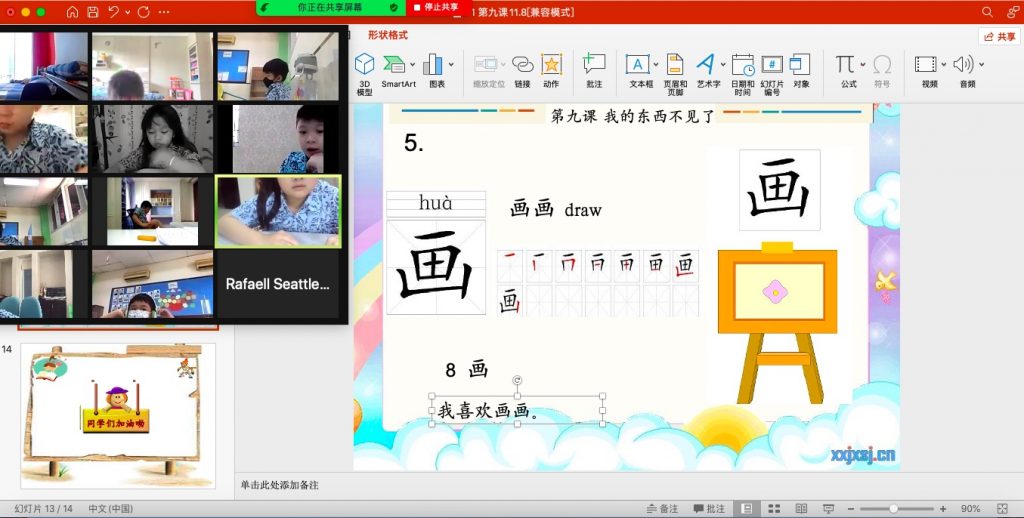
Task: Click the 停止共享 stop sharing button
Action: click(x=436, y=7)
